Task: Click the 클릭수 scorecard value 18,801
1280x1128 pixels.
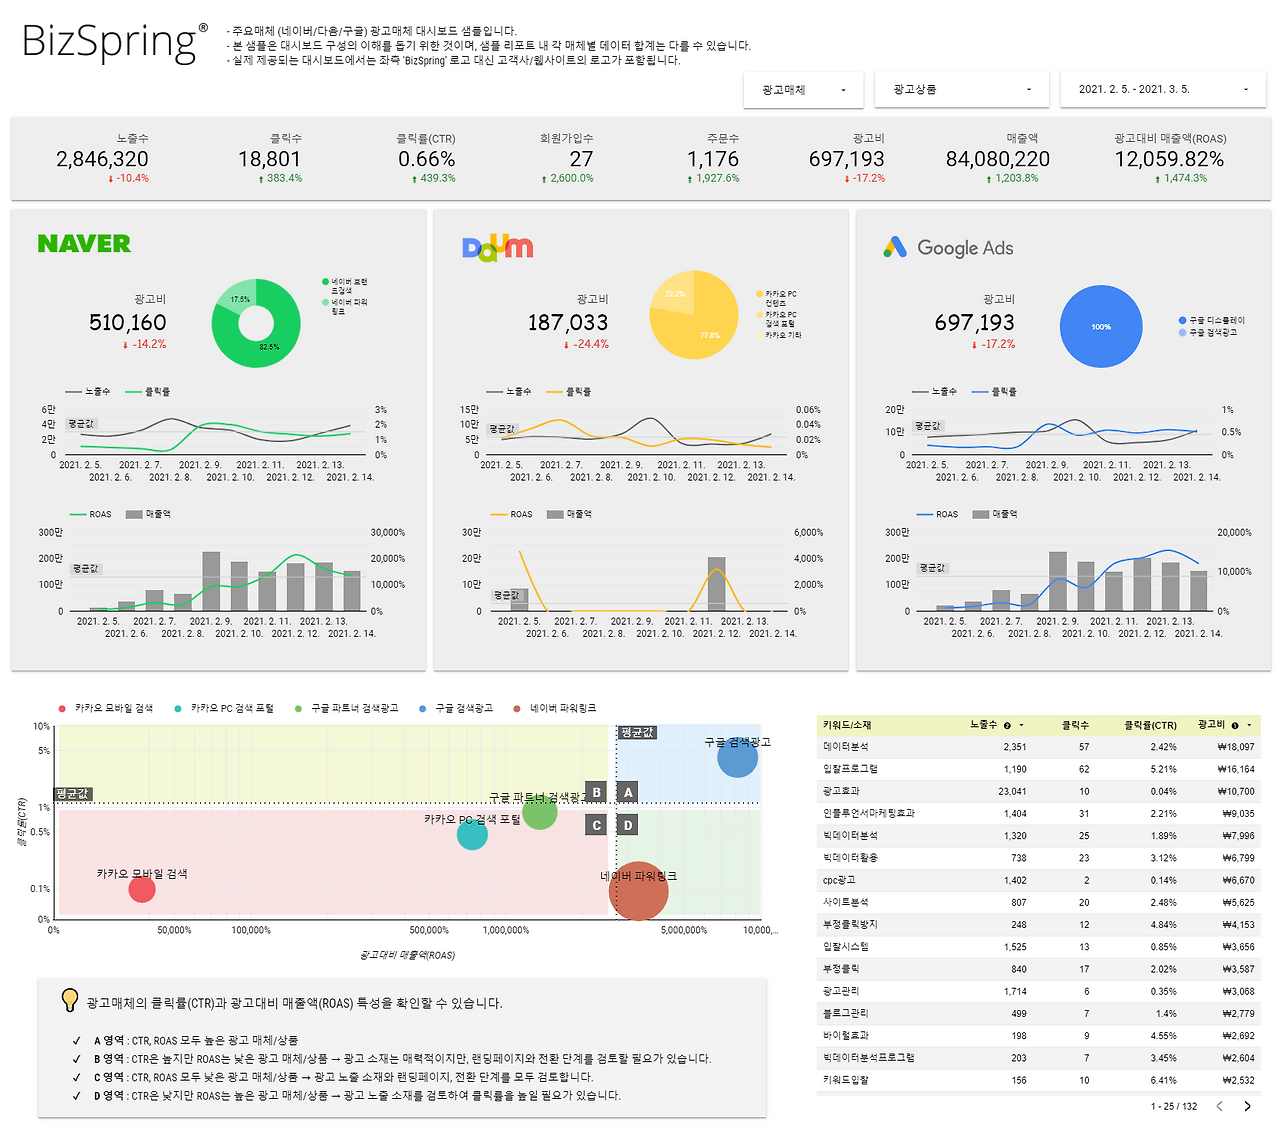Action: 269,159
